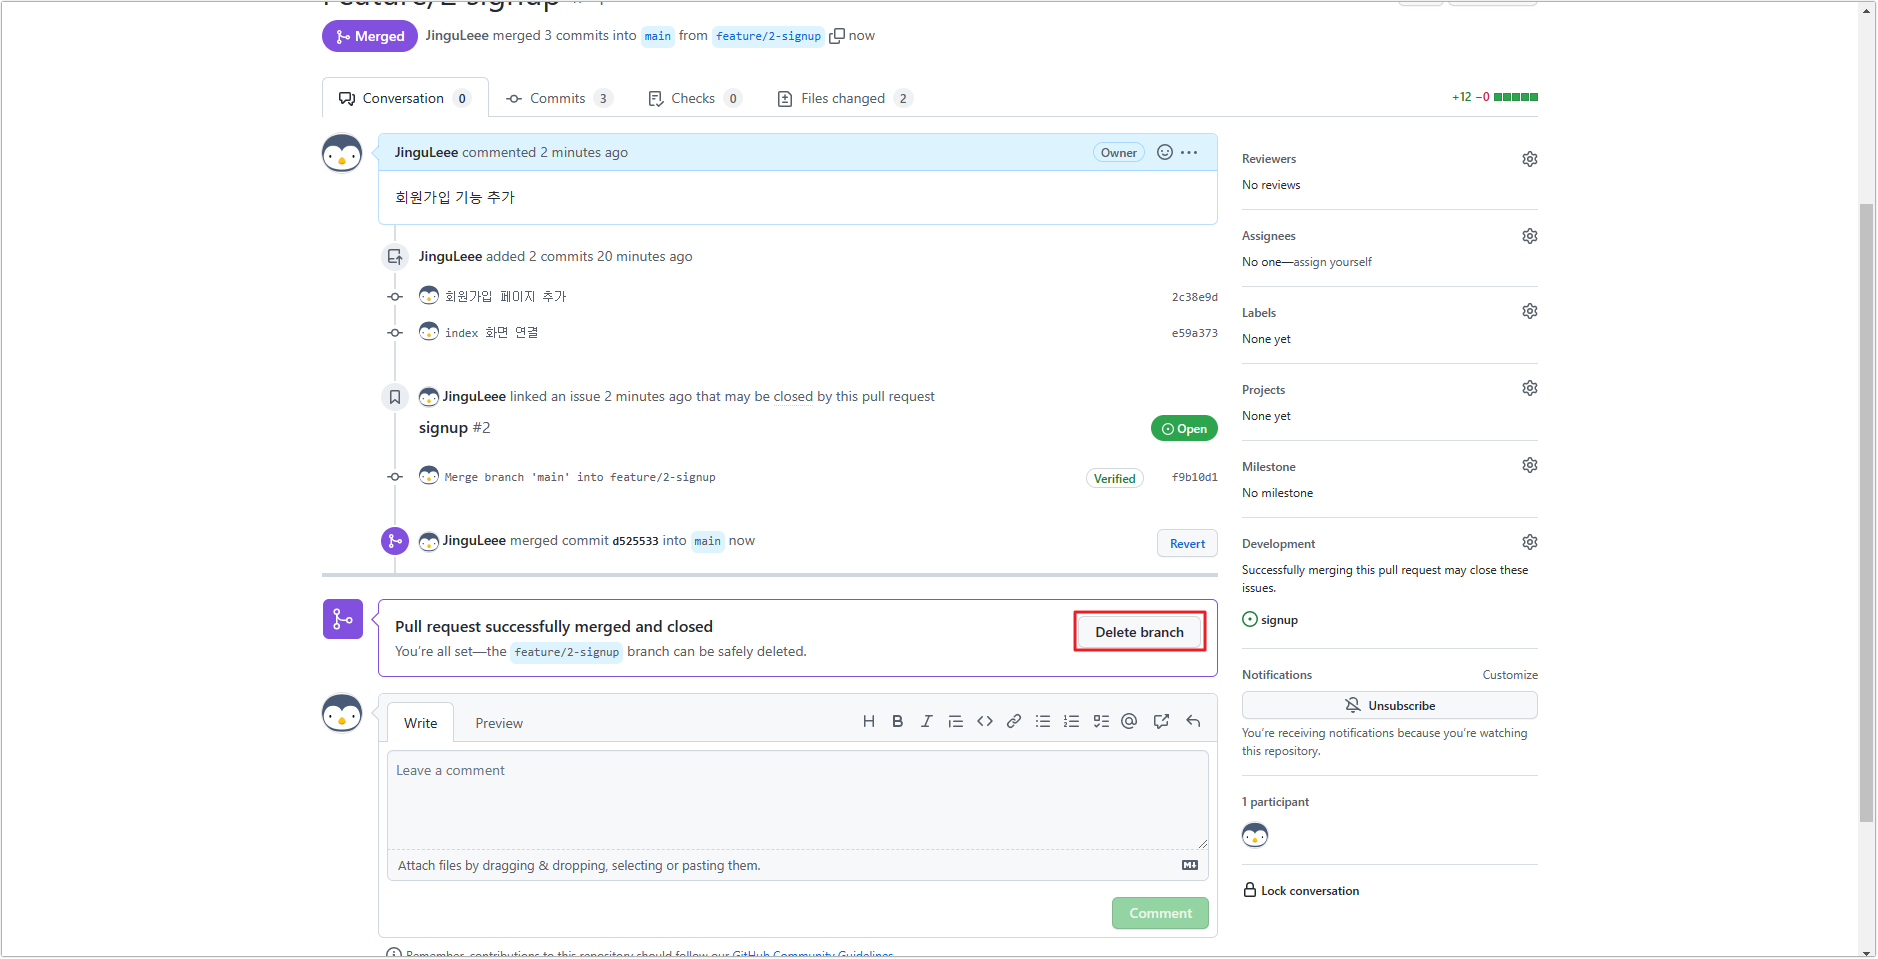Viewport: 1878px width, 959px height.
Task: Add a link using the link icon
Action: click(x=1014, y=722)
